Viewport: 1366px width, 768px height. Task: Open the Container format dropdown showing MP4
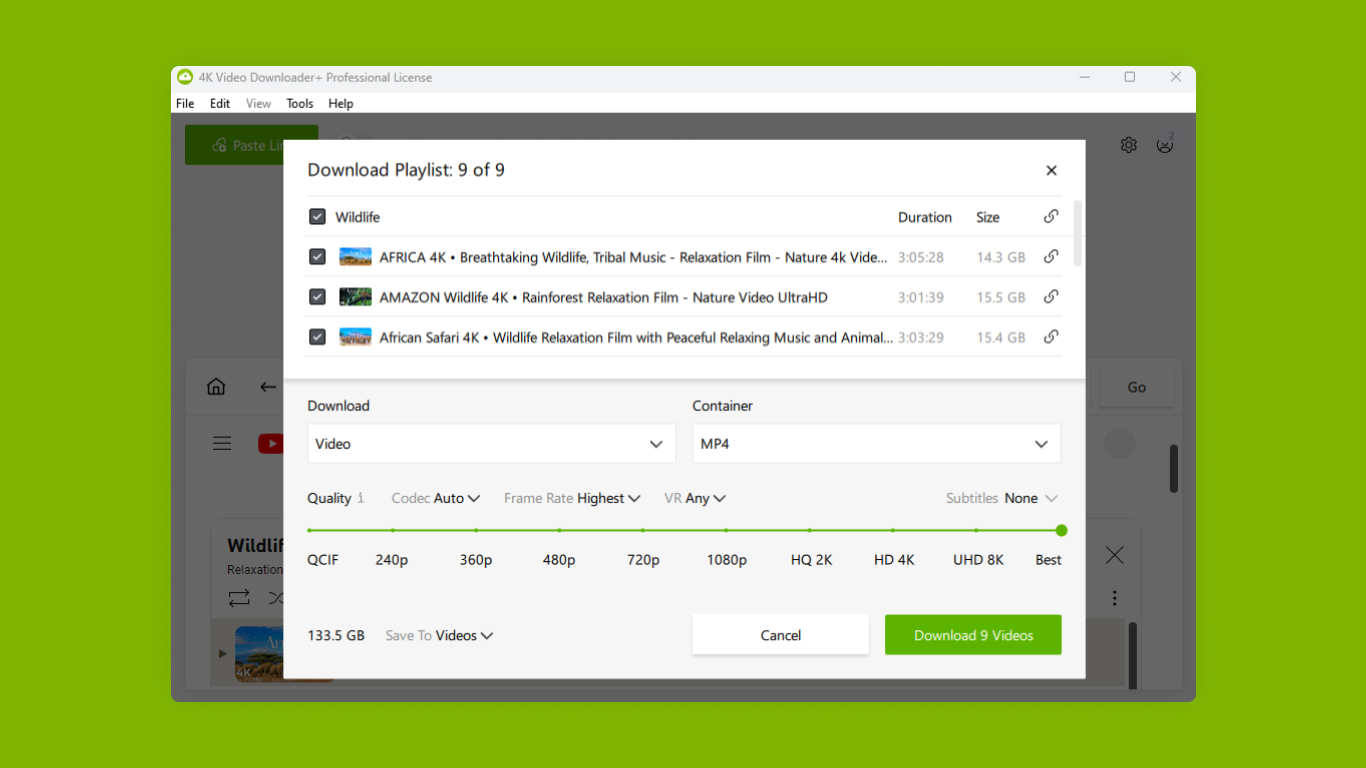876,443
